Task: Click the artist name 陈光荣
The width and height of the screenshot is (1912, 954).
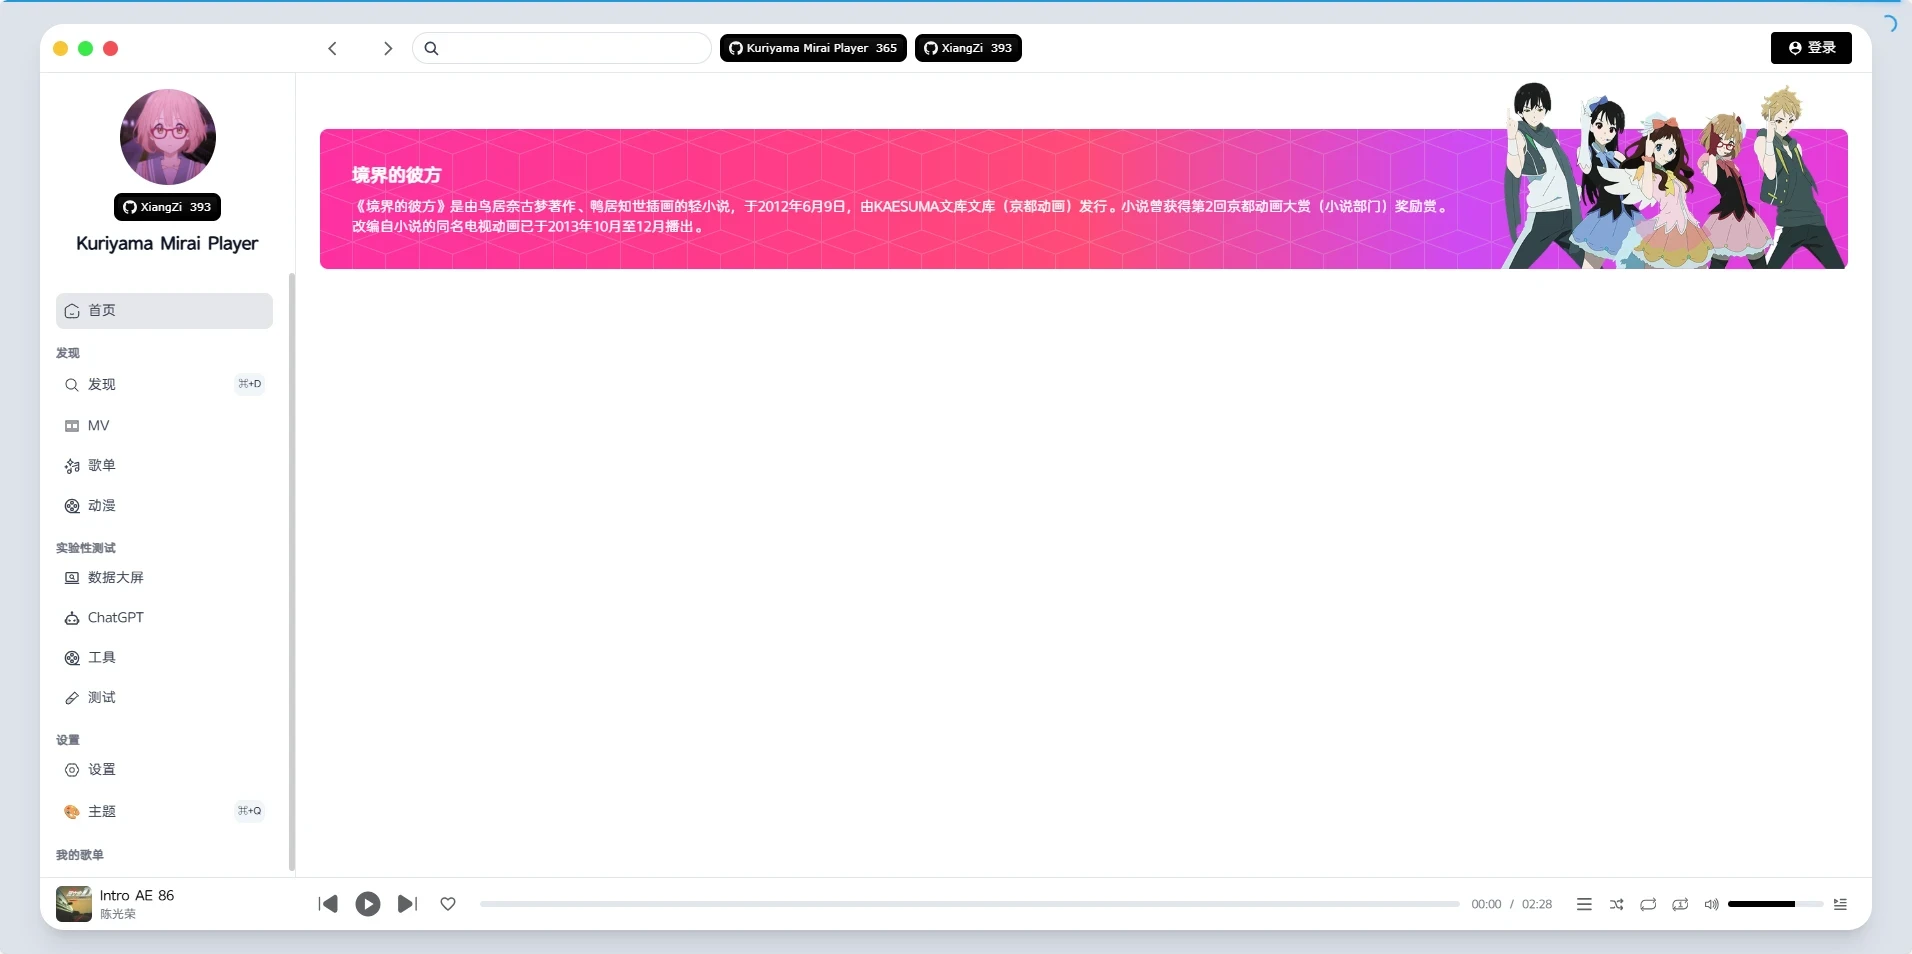Action: point(118,914)
